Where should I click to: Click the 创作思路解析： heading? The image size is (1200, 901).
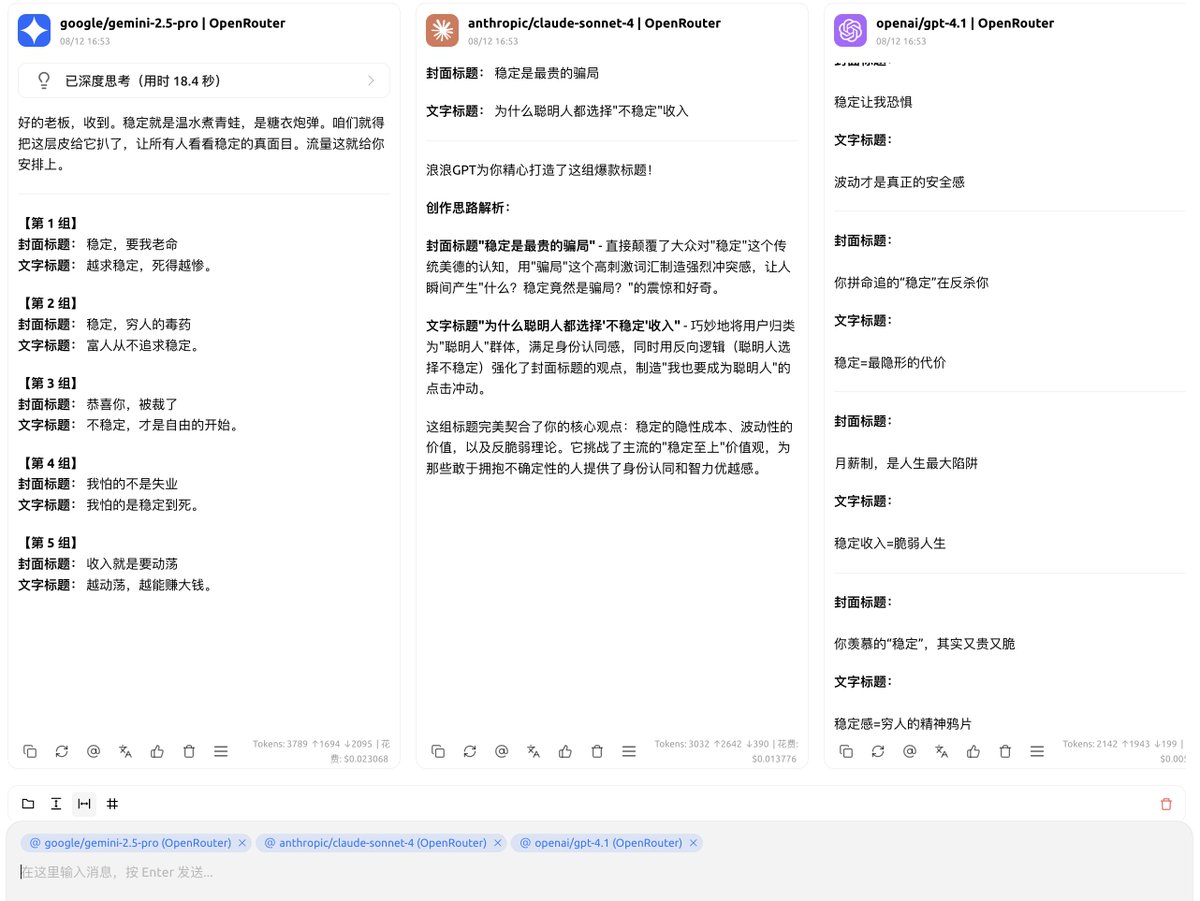tap(468, 208)
